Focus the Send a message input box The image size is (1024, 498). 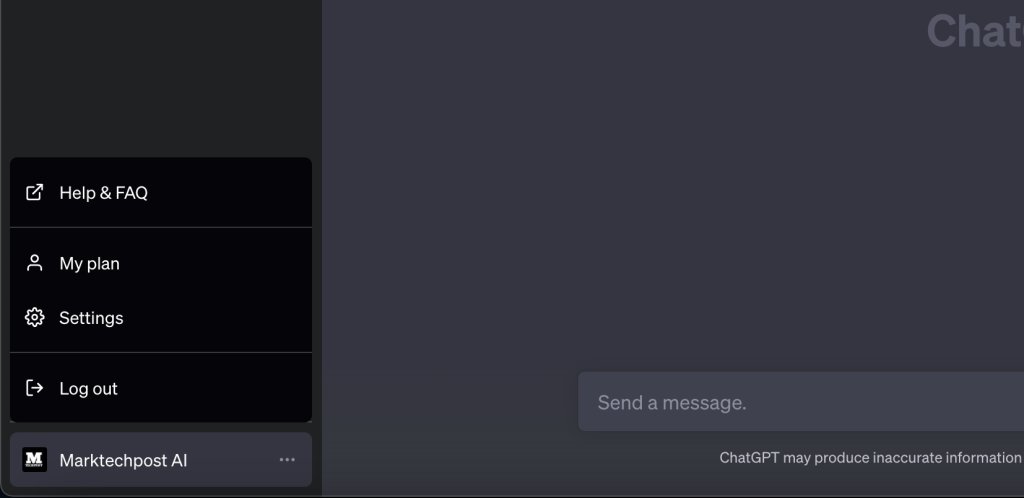[801, 401]
